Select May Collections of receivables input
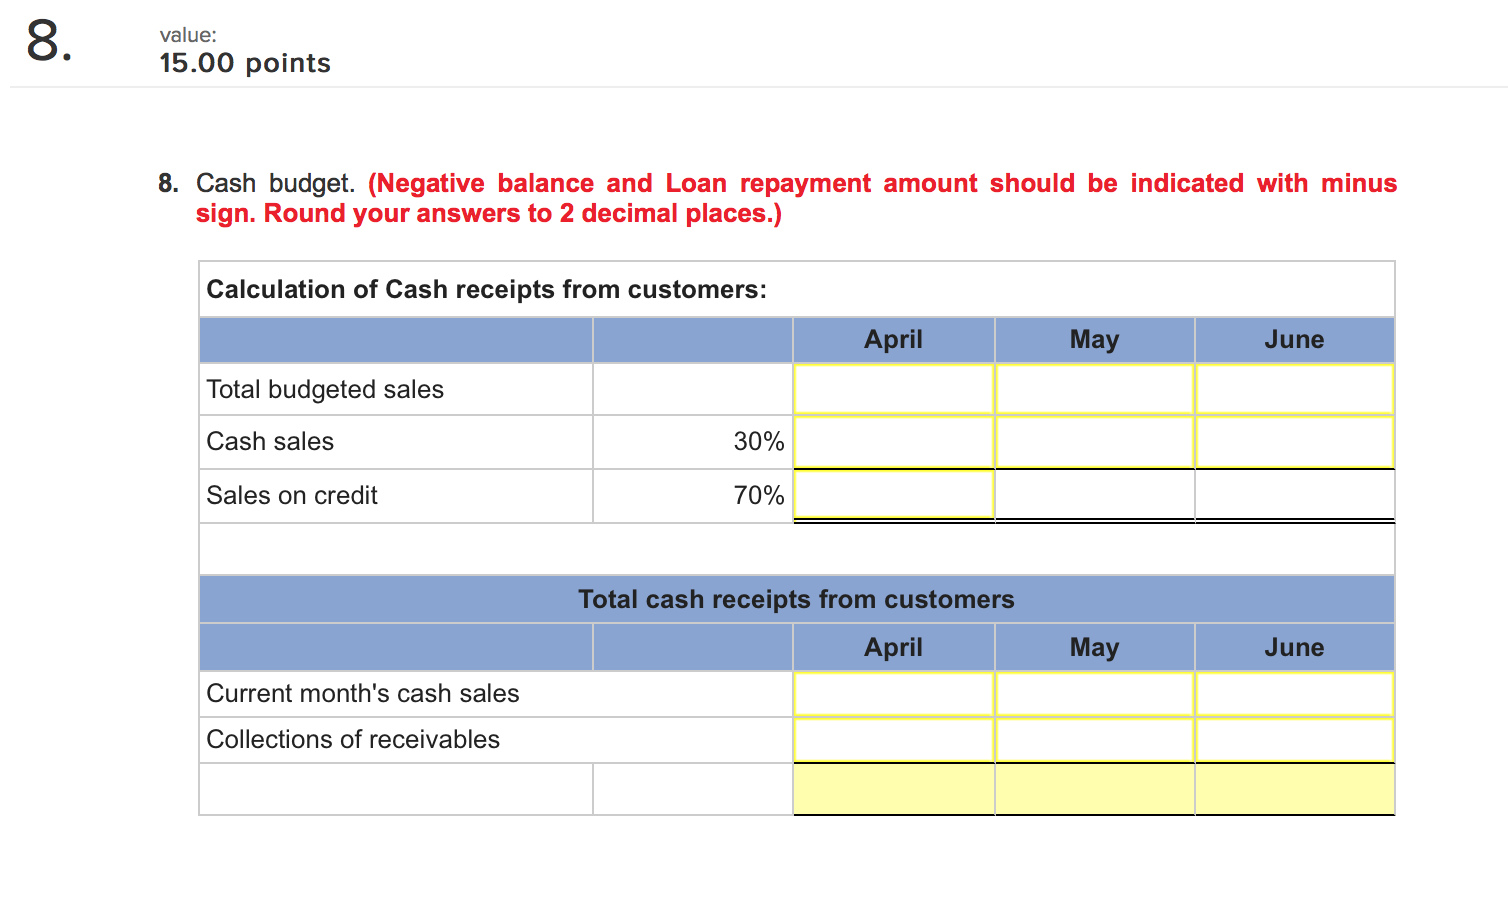The image size is (1508, 904). point(1094,740)
